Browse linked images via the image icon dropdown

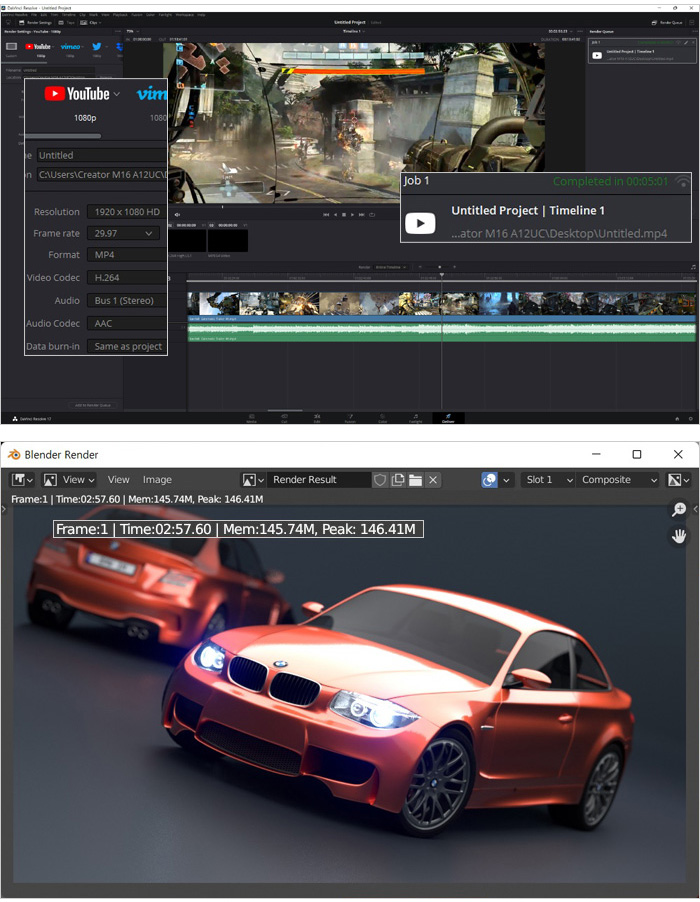coord(253,480)
